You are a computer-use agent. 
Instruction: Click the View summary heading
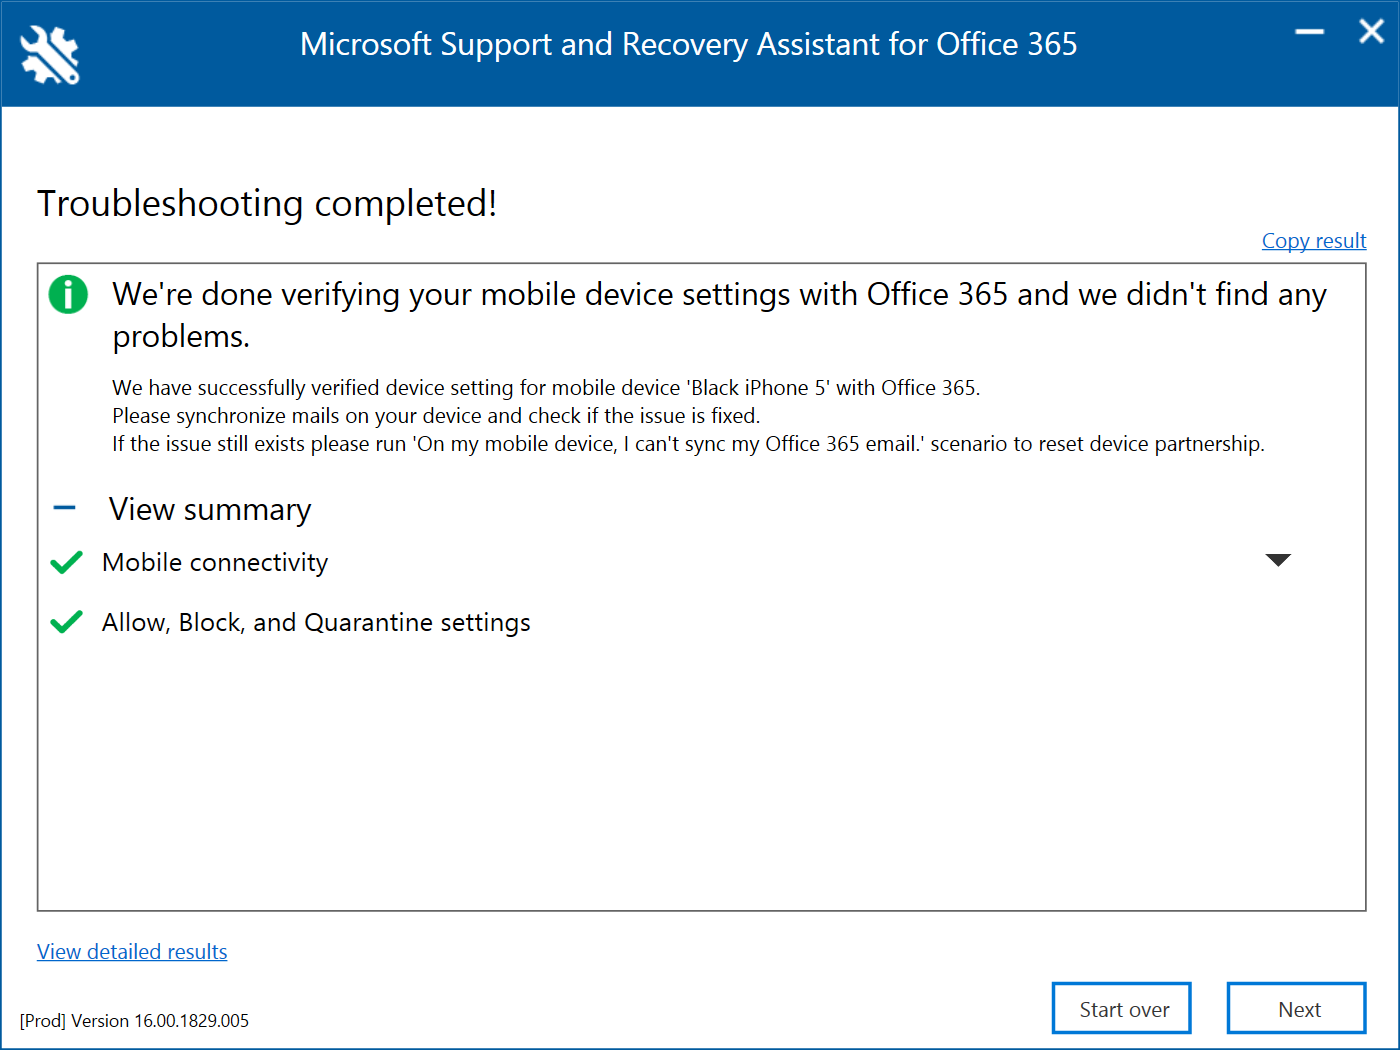click(210, 510)
